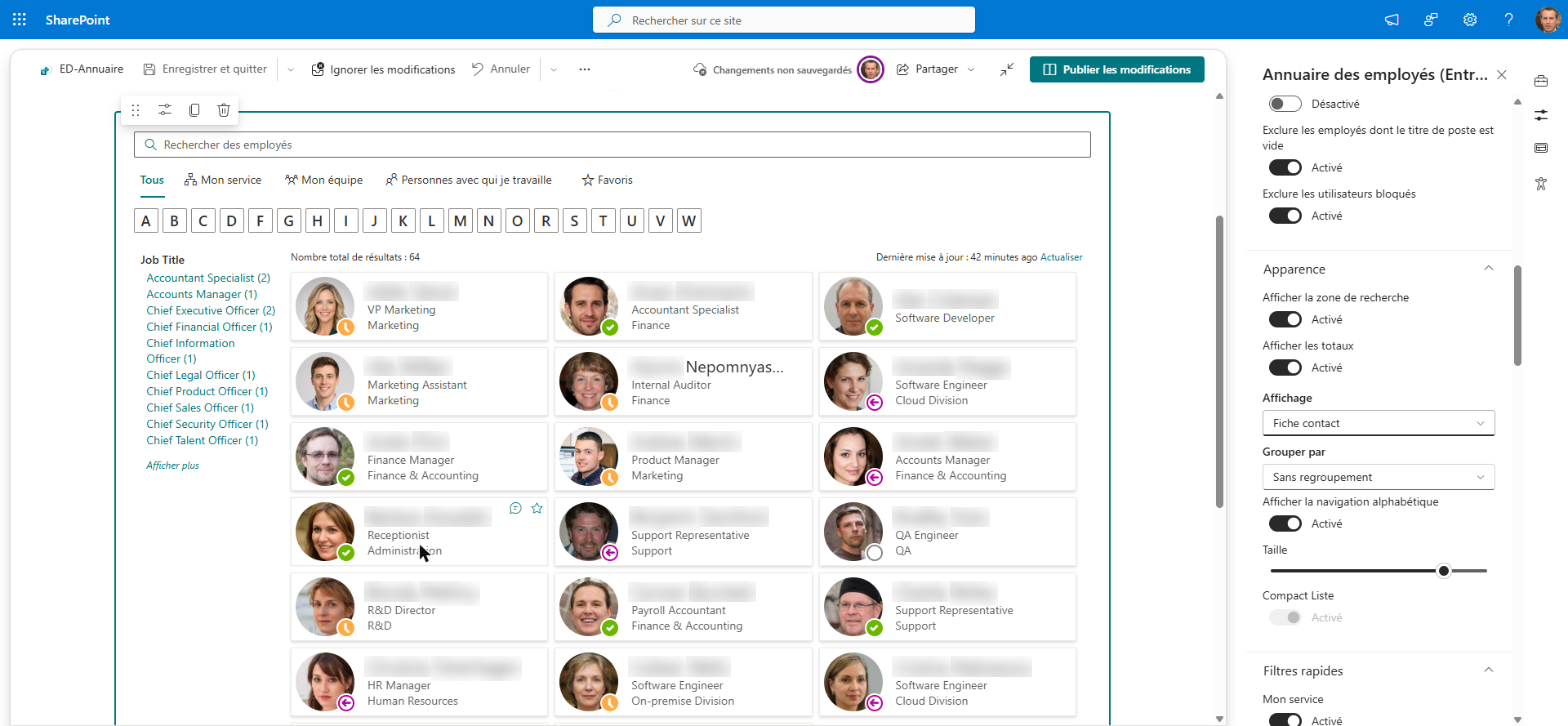
Task: Switch to Mon service tab
Action: [x=223, y=180]
